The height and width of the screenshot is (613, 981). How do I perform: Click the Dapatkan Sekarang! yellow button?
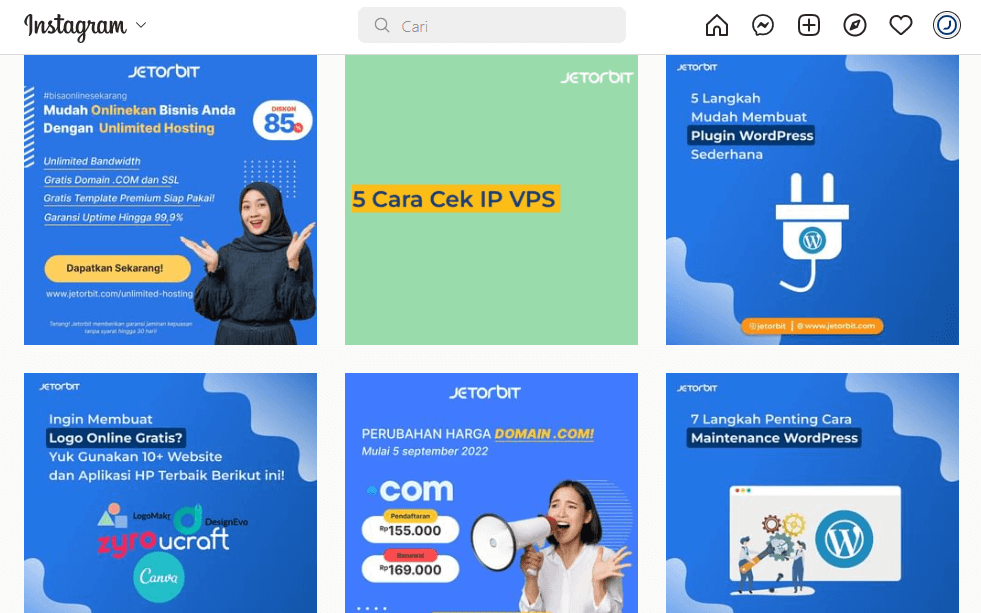118,268
